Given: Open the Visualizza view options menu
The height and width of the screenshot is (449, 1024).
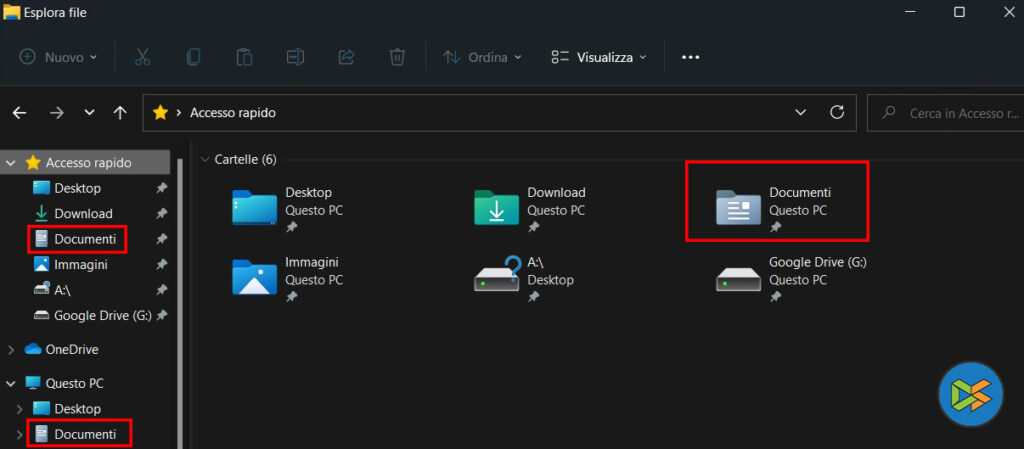Looking at the screenshot, I should (599, 57).
